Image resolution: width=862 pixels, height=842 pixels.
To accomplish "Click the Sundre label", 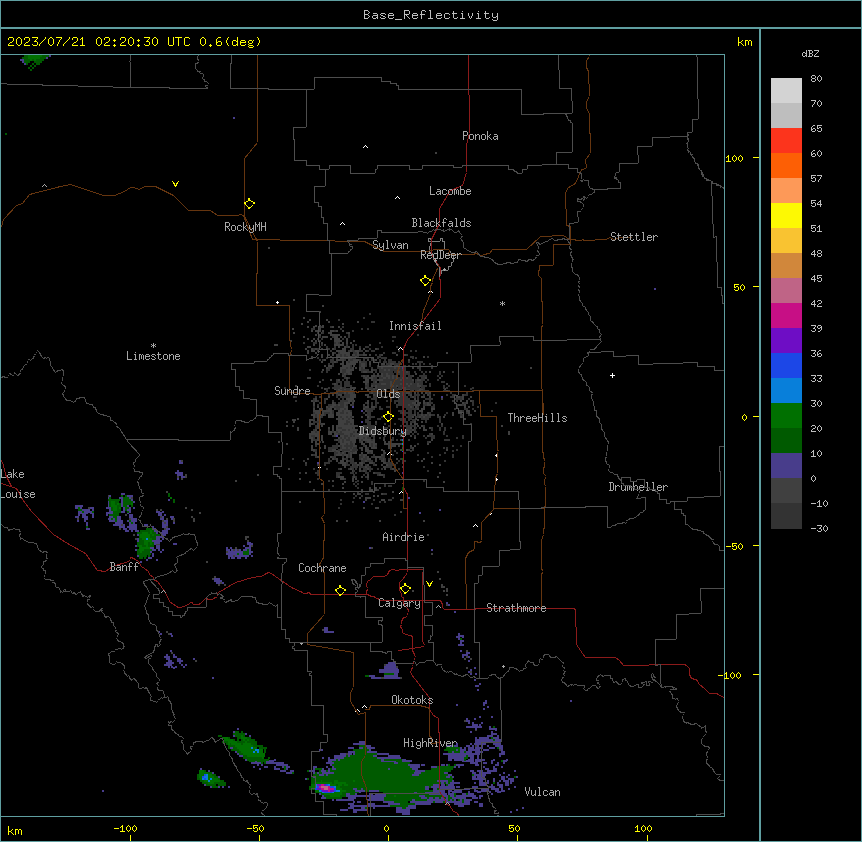I will pyautogui.click(x=292, y=391).
